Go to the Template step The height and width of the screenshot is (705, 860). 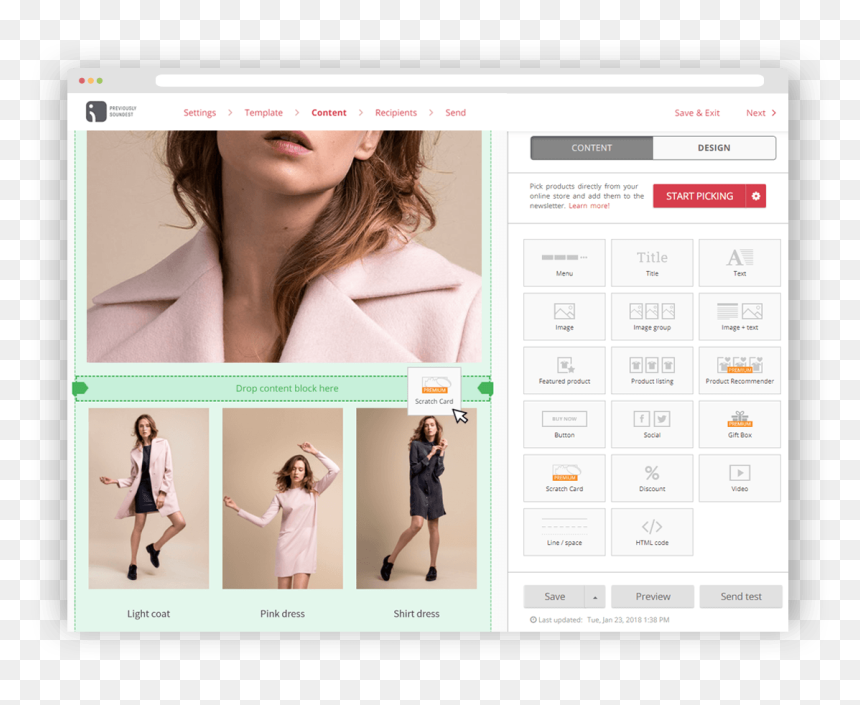click(x=263, y=112)
